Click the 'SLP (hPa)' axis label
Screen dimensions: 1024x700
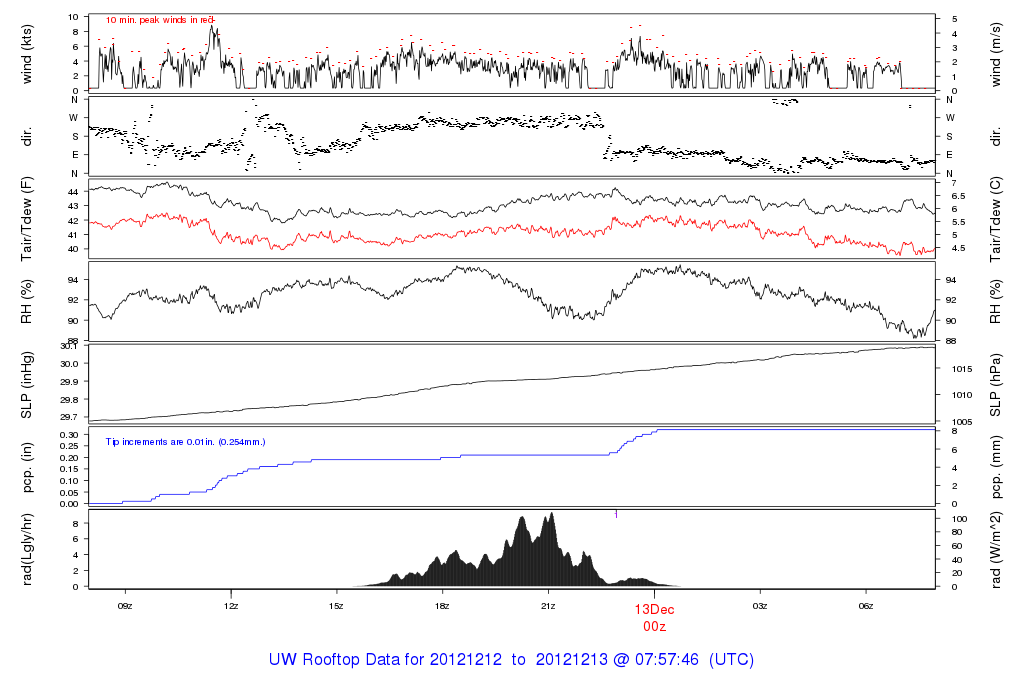(x=995, y=385)
